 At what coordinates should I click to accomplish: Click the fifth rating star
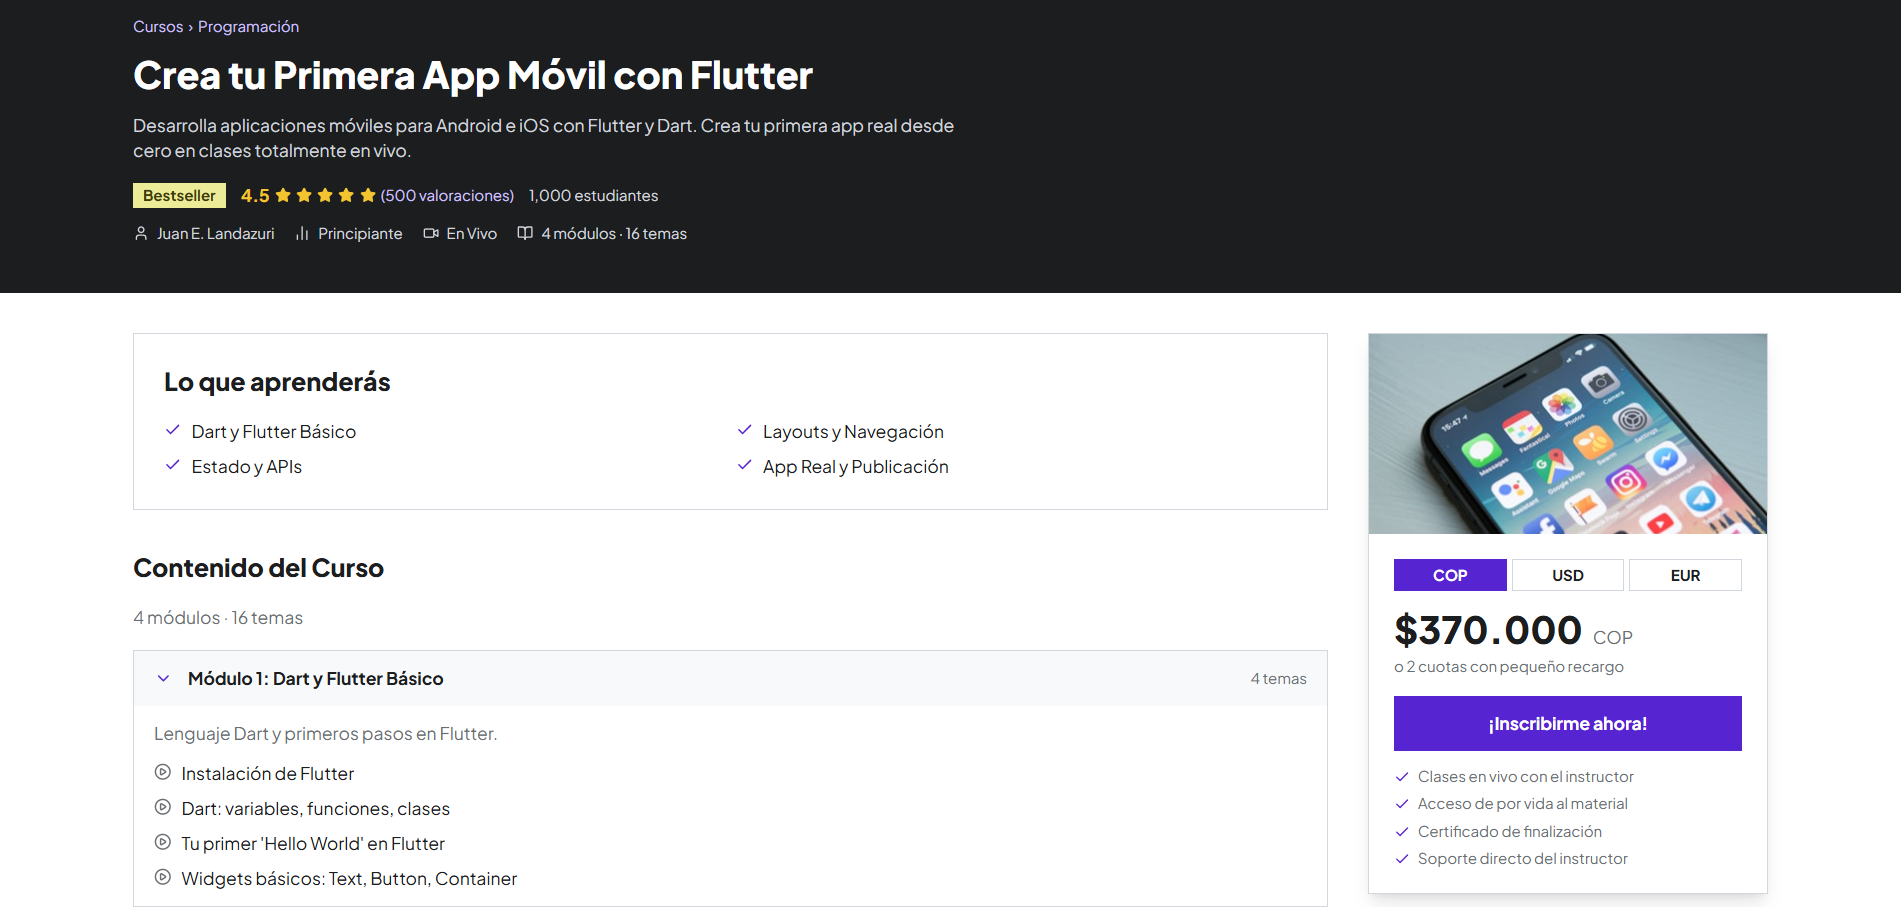368,195
